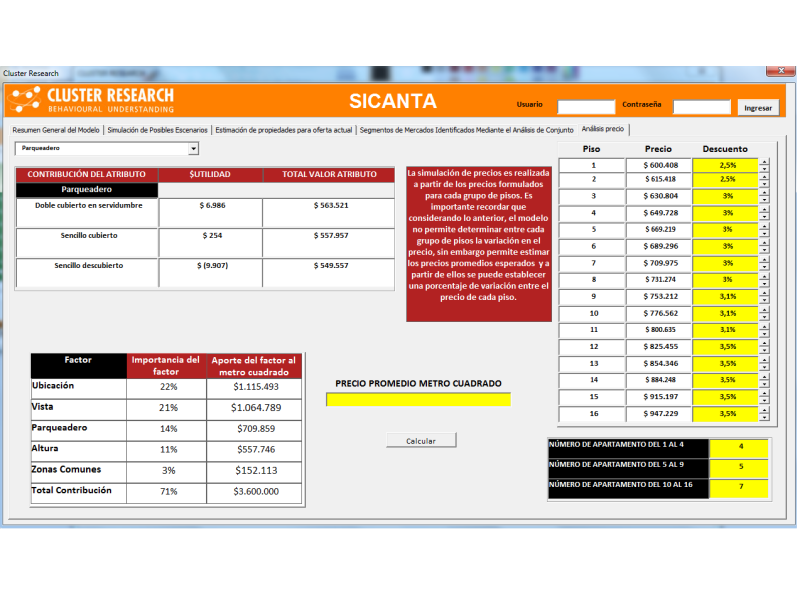Open the Parqueadero attribute dropdown
This screenshot has width=800, height=600.
tap(193, 148)
